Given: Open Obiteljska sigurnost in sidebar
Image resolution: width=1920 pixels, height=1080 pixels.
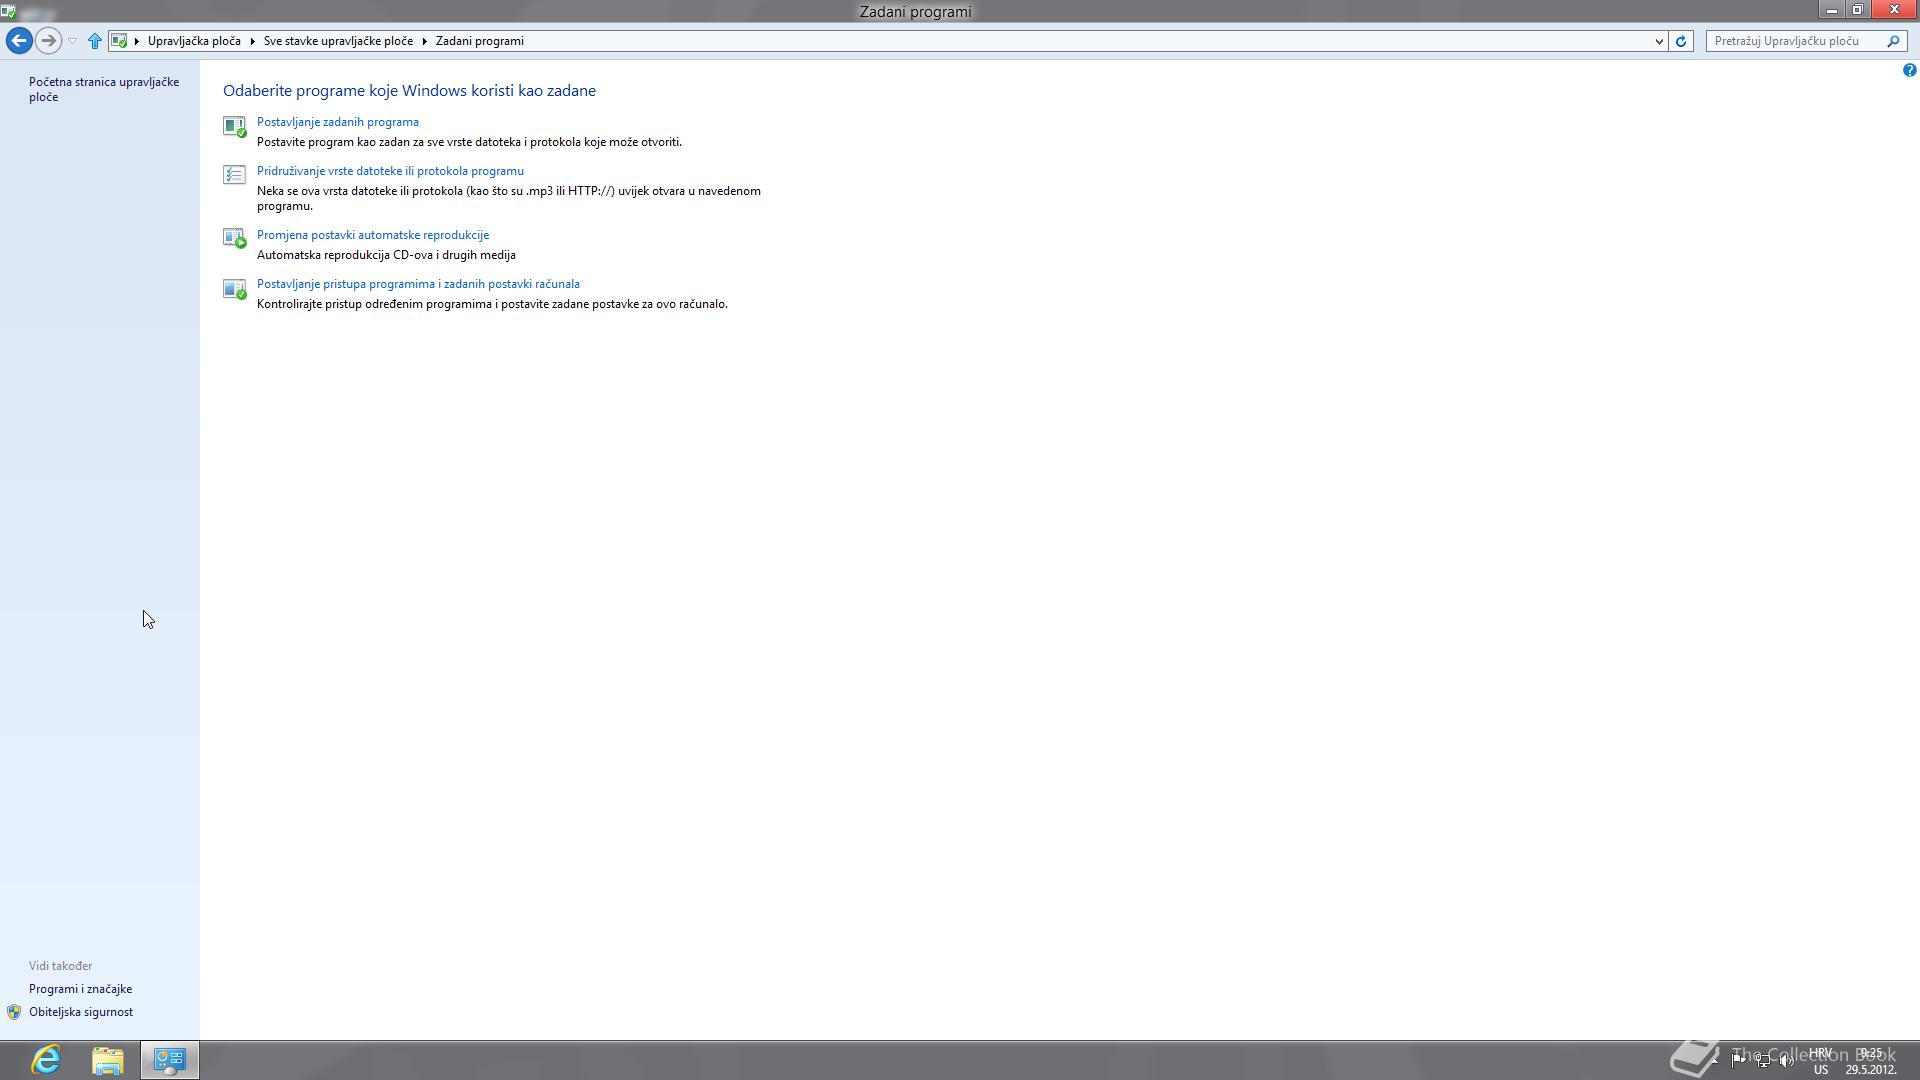Looking at the screenshot, I should pyautogui.click(x=80, y=1012).
